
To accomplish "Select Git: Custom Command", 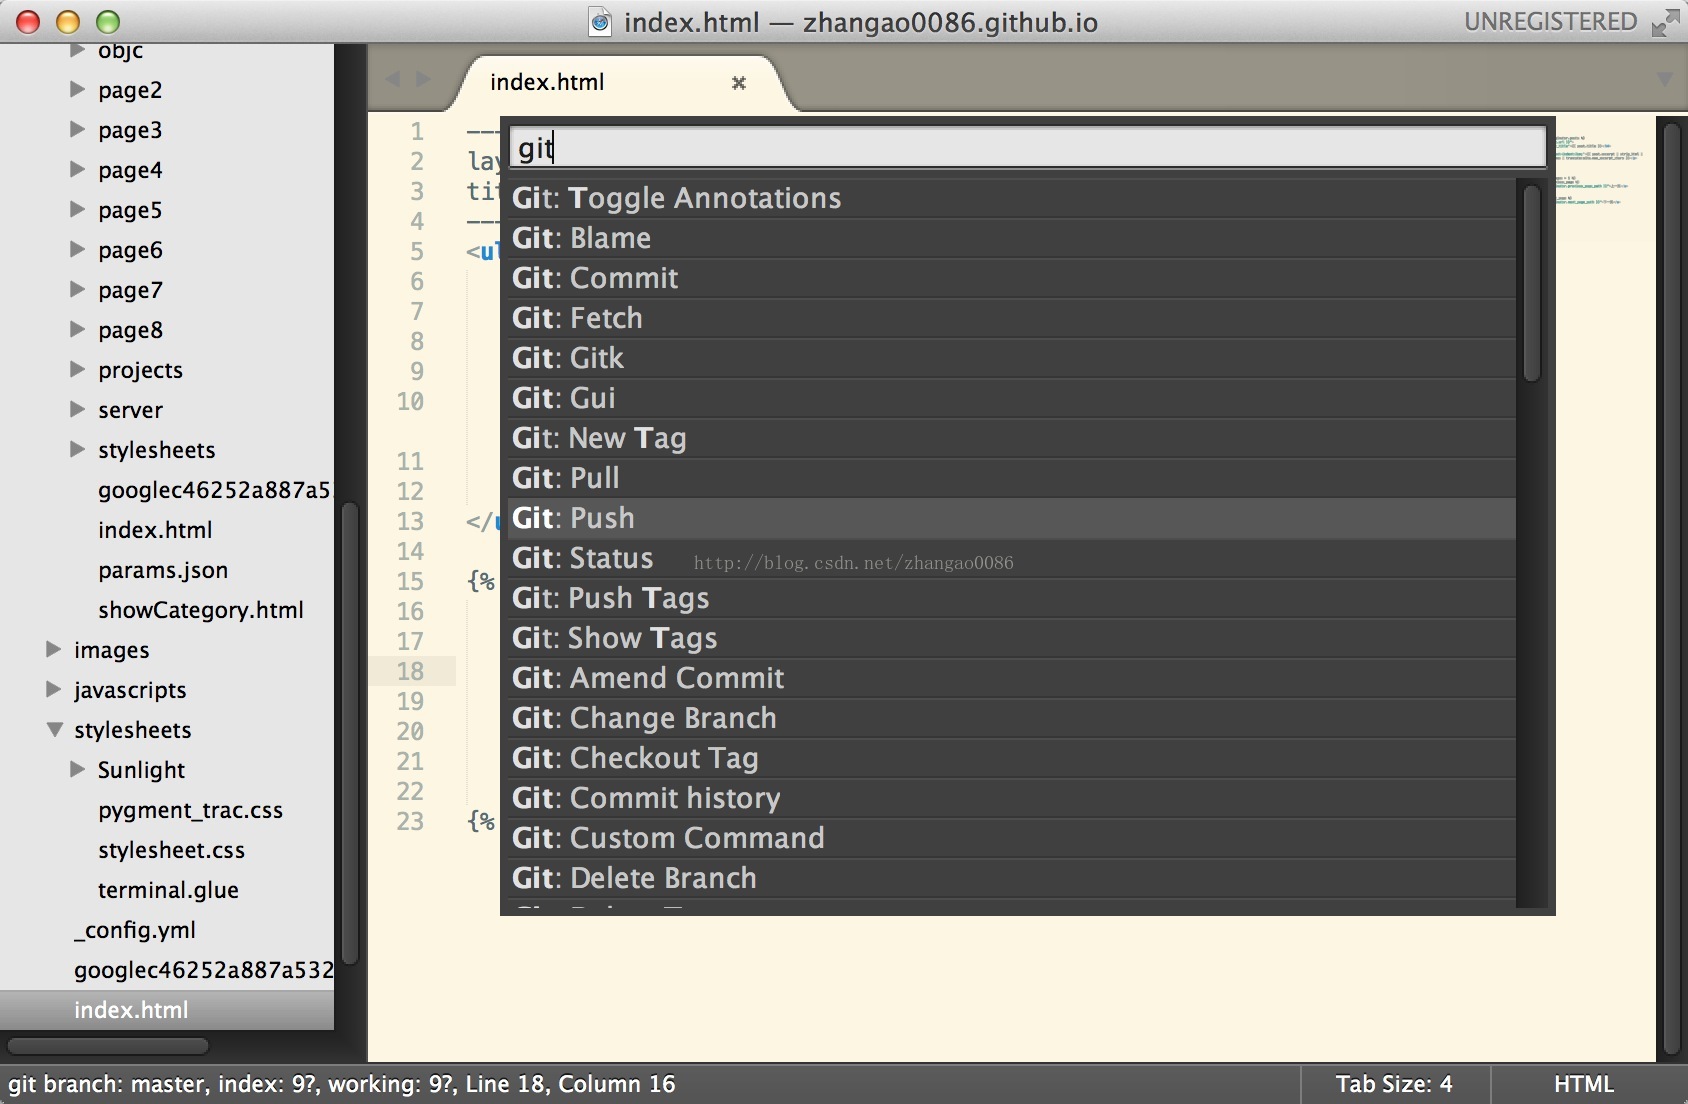I will (1012, 838).
